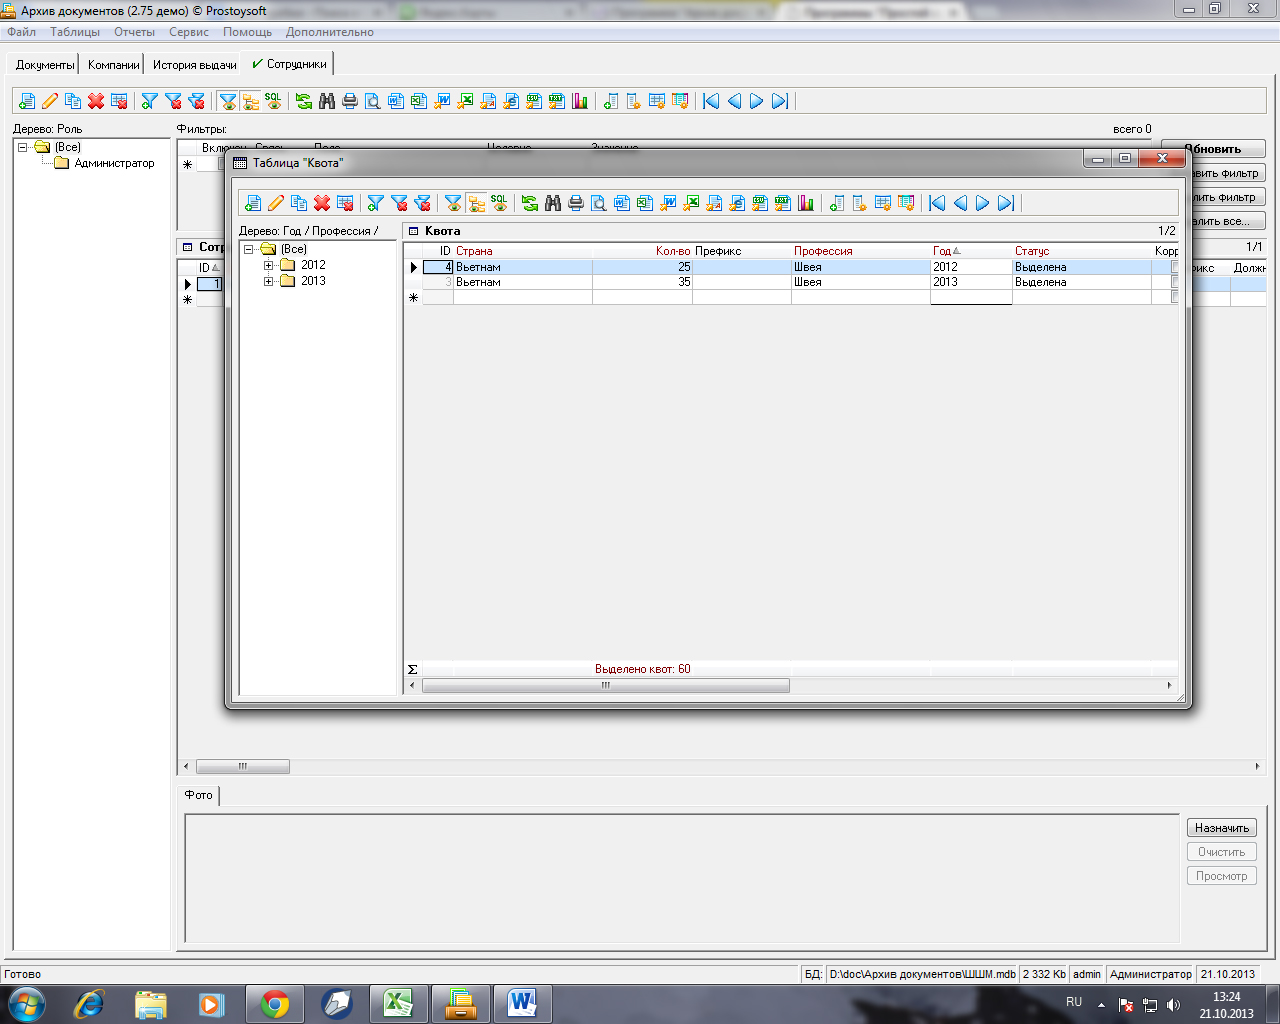Click the Очистить button
1280x1024 pixels.
pos(1221,852)
